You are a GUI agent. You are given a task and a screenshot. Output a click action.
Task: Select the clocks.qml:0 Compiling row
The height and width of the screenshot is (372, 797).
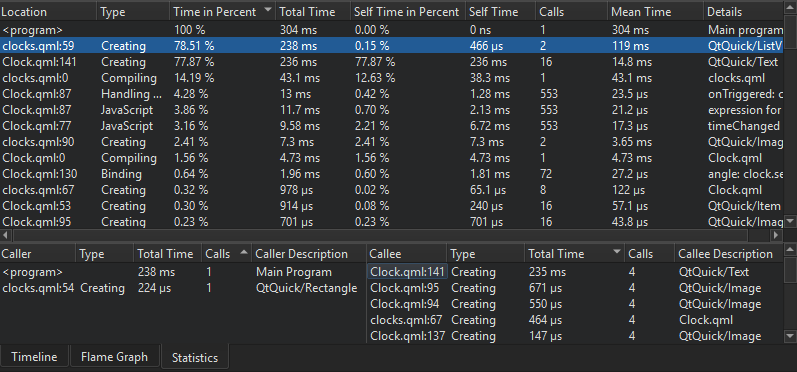pos(392,78)
